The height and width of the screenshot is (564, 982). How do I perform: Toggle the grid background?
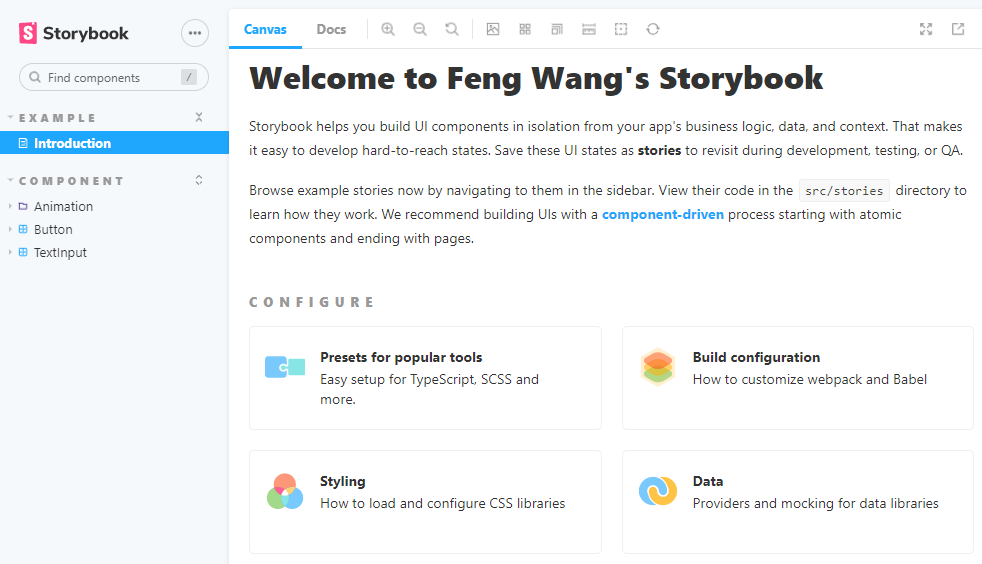point(525,29)
